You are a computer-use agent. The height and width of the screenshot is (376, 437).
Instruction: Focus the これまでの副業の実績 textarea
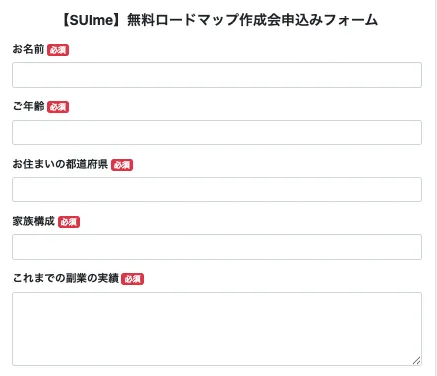point(217,329)
